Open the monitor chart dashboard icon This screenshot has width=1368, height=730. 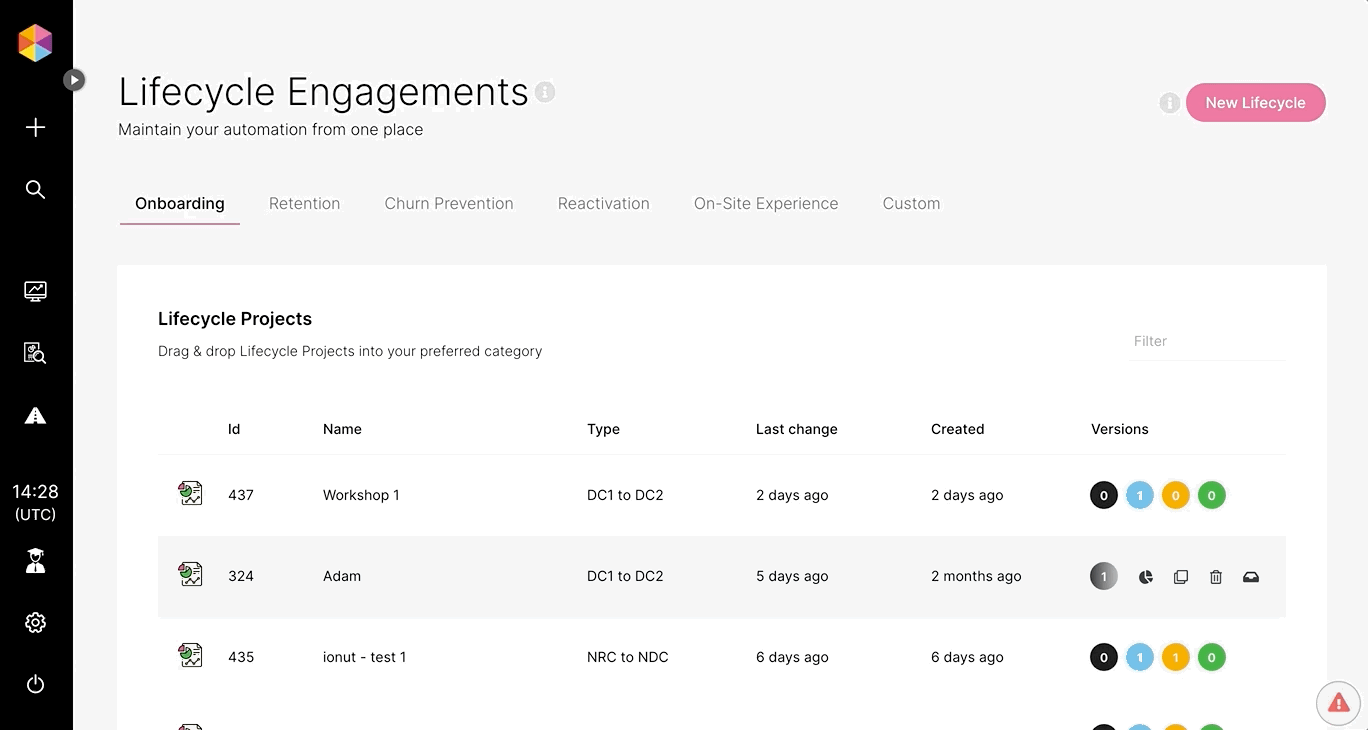(35, 291)
